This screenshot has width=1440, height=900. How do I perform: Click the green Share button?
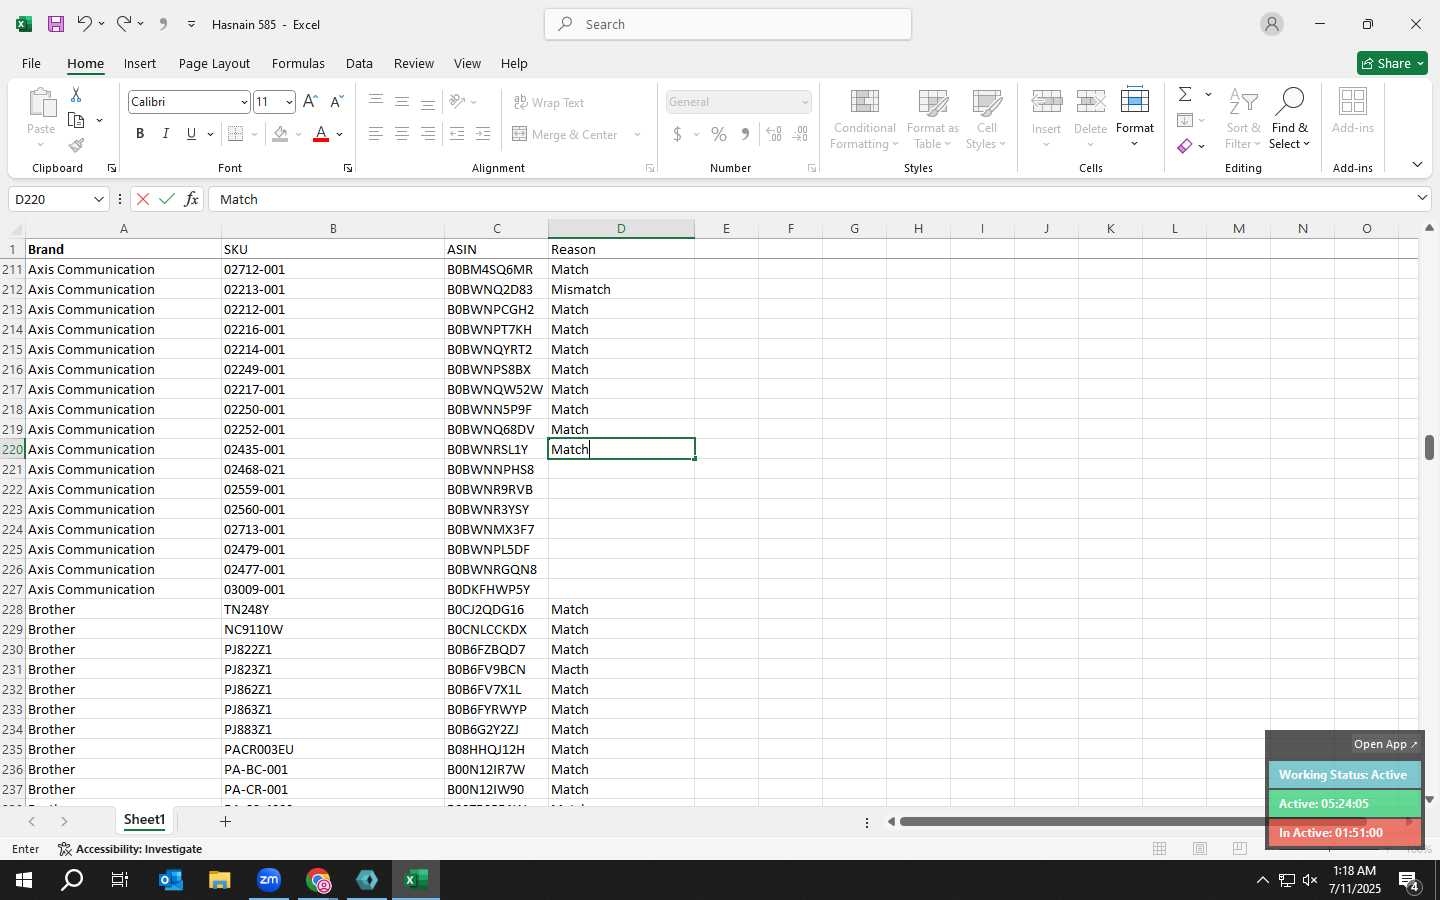pos(1392,63)
